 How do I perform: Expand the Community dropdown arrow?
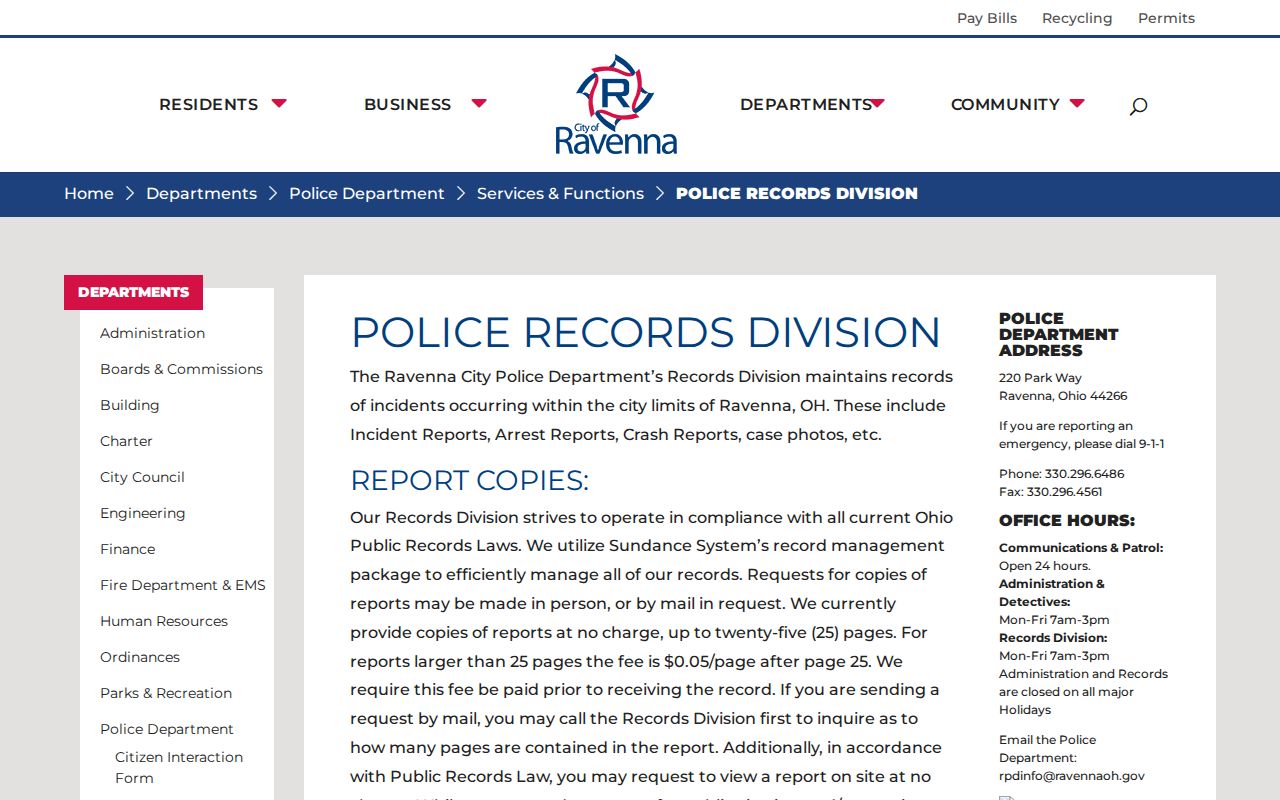(x=1077, y=103)
